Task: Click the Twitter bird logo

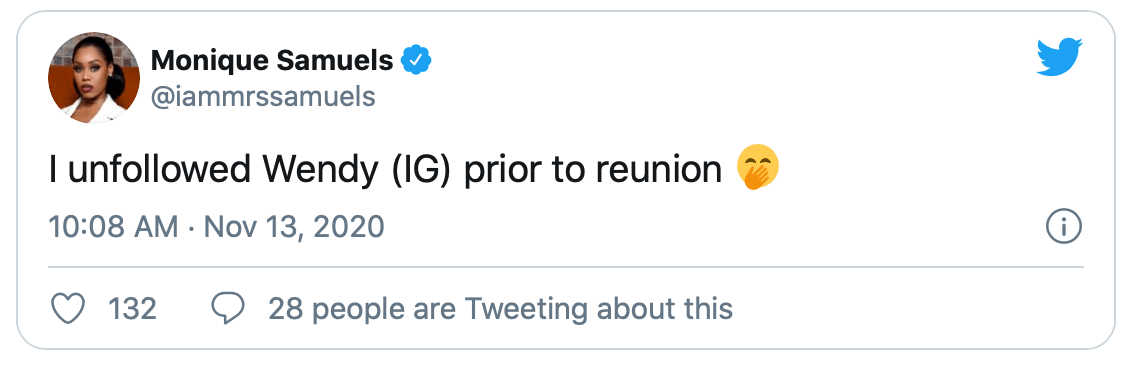Action: [x=1059, y=57]
